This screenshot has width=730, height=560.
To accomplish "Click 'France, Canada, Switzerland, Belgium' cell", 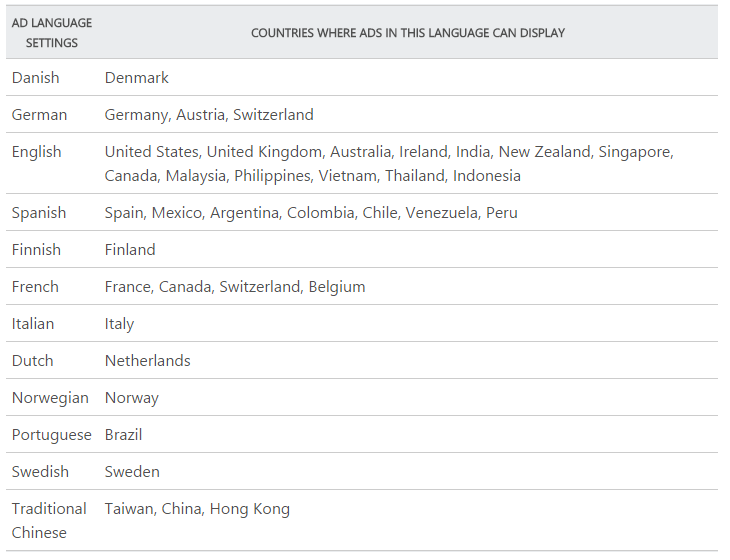I will (x=235, y=287).
